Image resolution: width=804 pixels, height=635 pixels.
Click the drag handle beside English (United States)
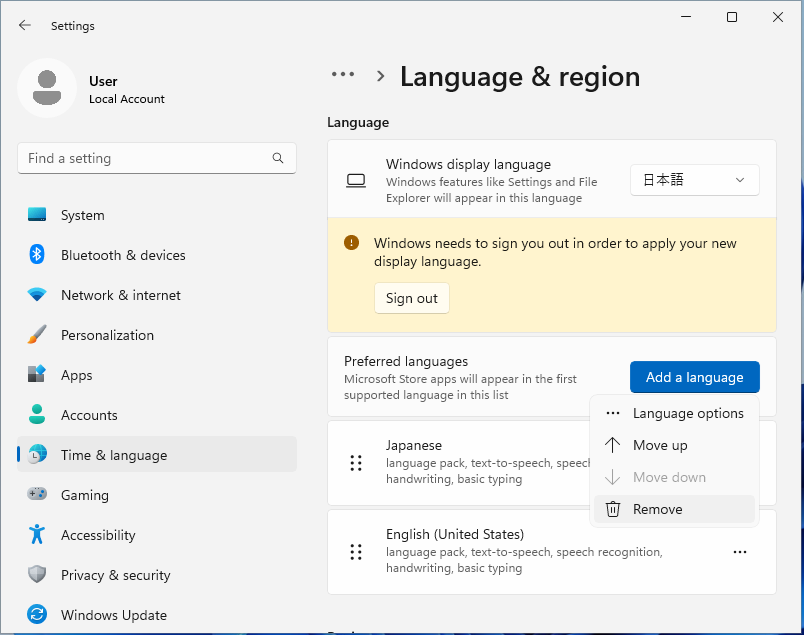[x=356, y=552]
